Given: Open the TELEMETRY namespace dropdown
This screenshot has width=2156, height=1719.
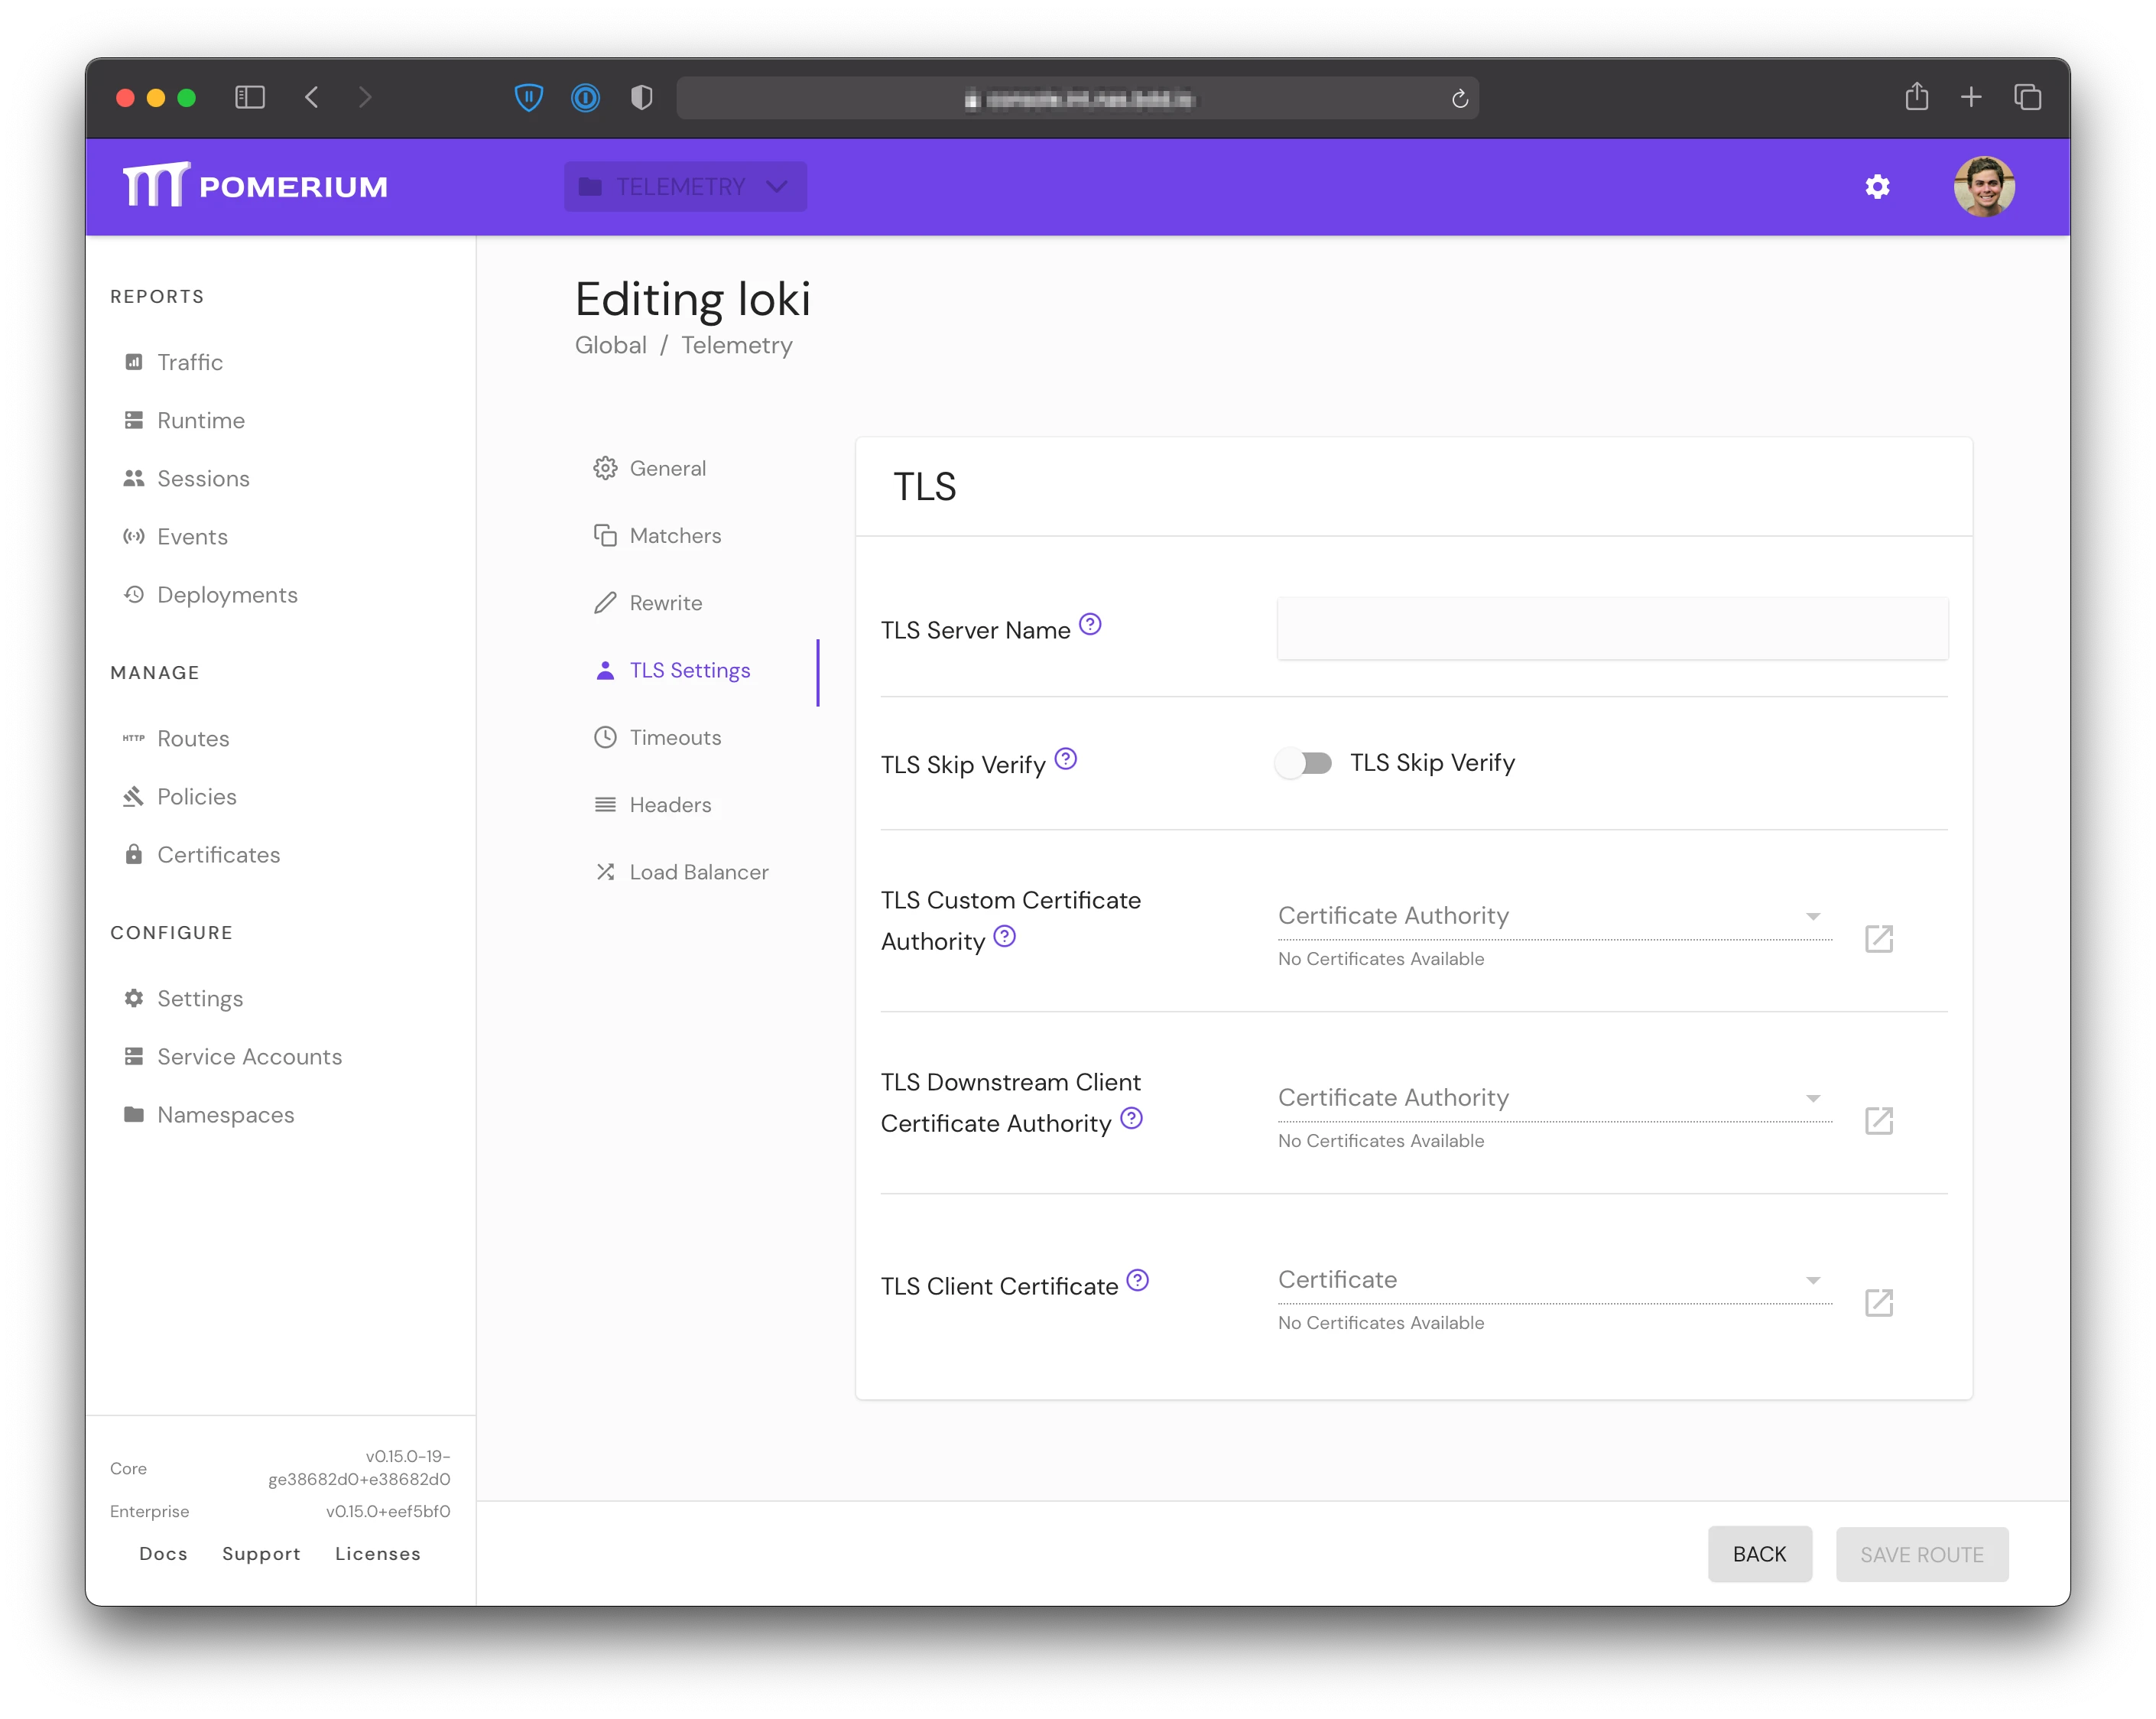Looking at the screenshot, I should (x=686, y=187).
